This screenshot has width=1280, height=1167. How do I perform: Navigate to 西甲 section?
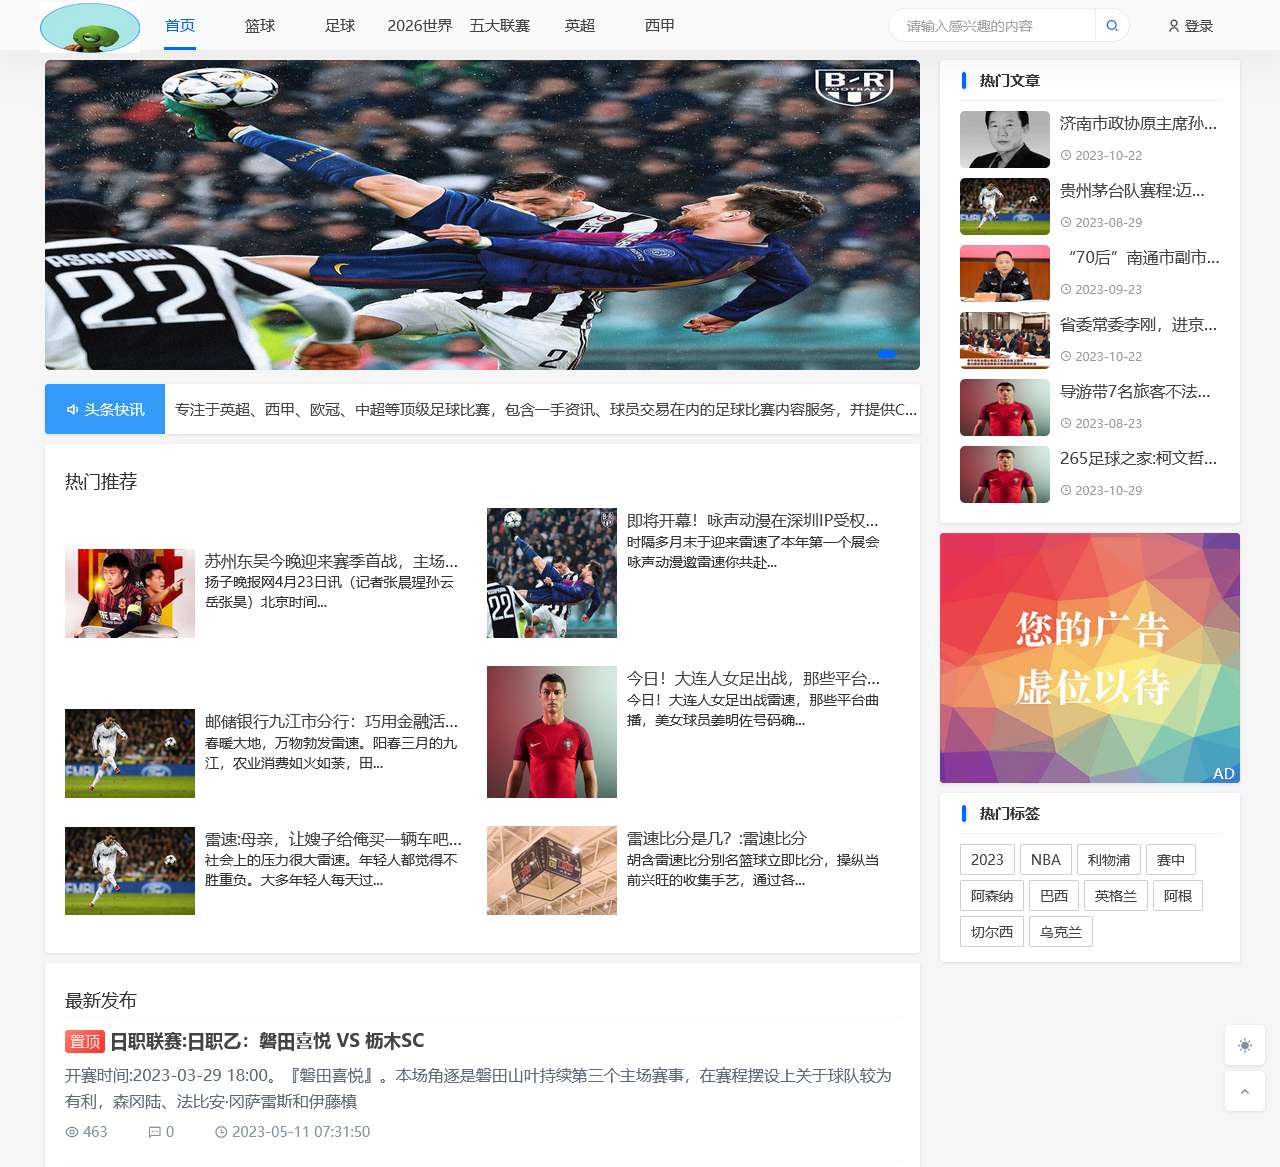tap(660, 26)
